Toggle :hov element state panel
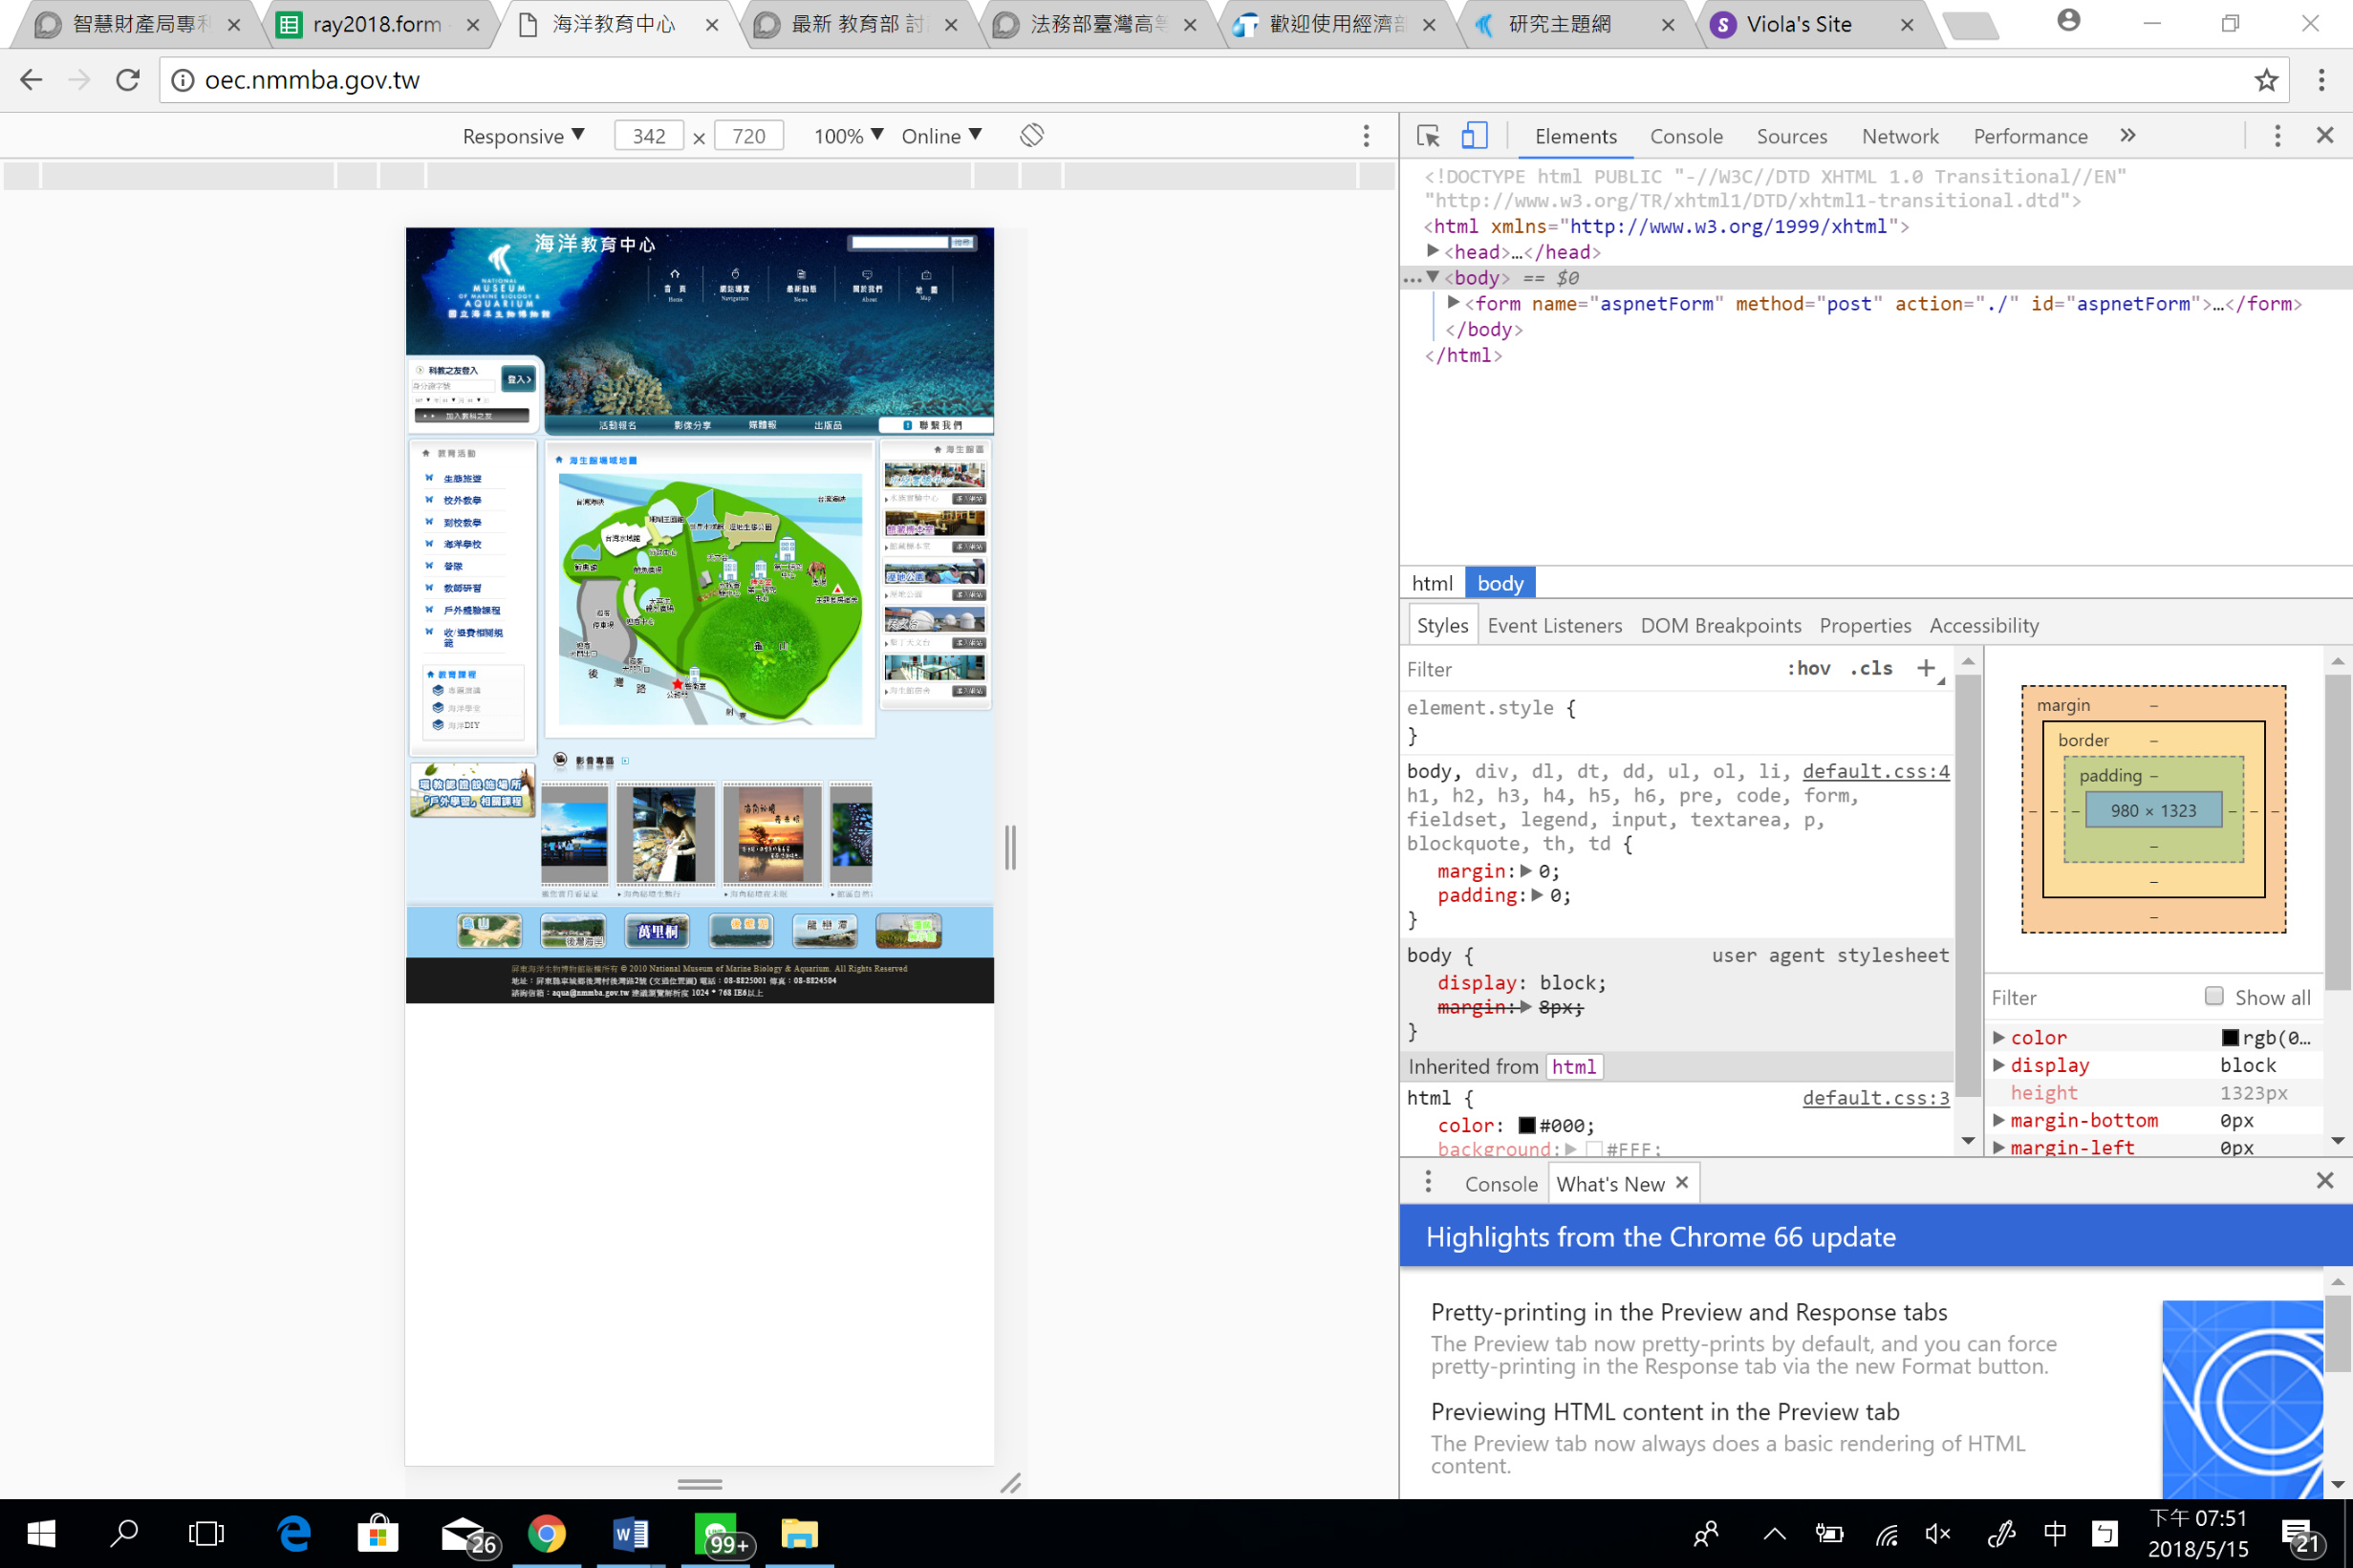The height and width of the screenshot is (1568, 2353). point(1808,668)
